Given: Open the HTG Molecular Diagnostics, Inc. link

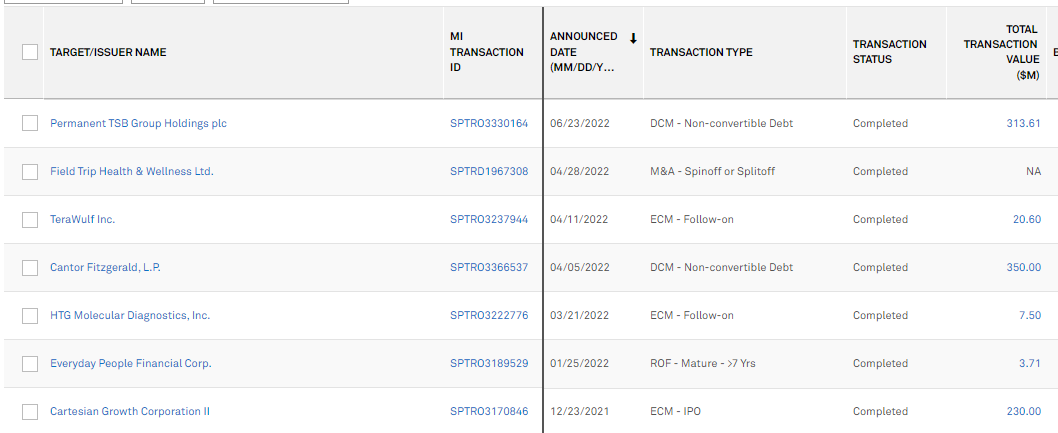Looking at the screenshot, I should 130,315.
